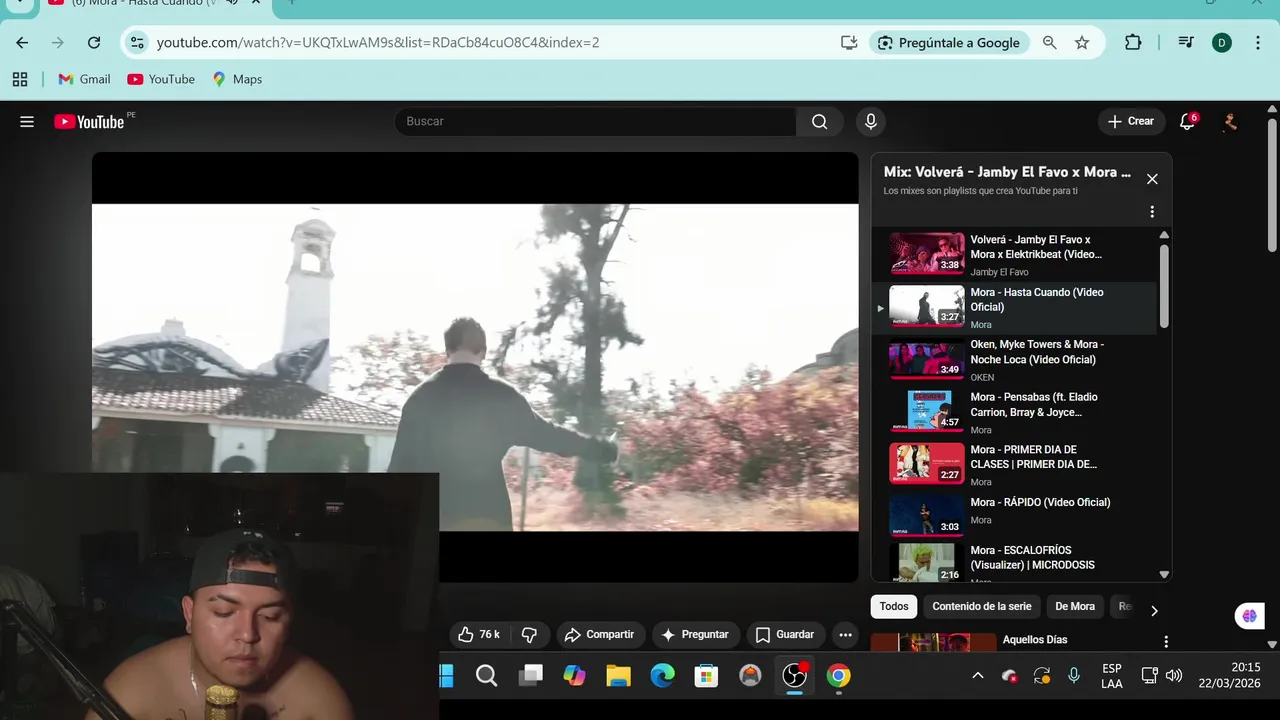Viewport: 1280px width, 720px height.
Task: Open the Chrome profile D avatar
Action: 1221,42
